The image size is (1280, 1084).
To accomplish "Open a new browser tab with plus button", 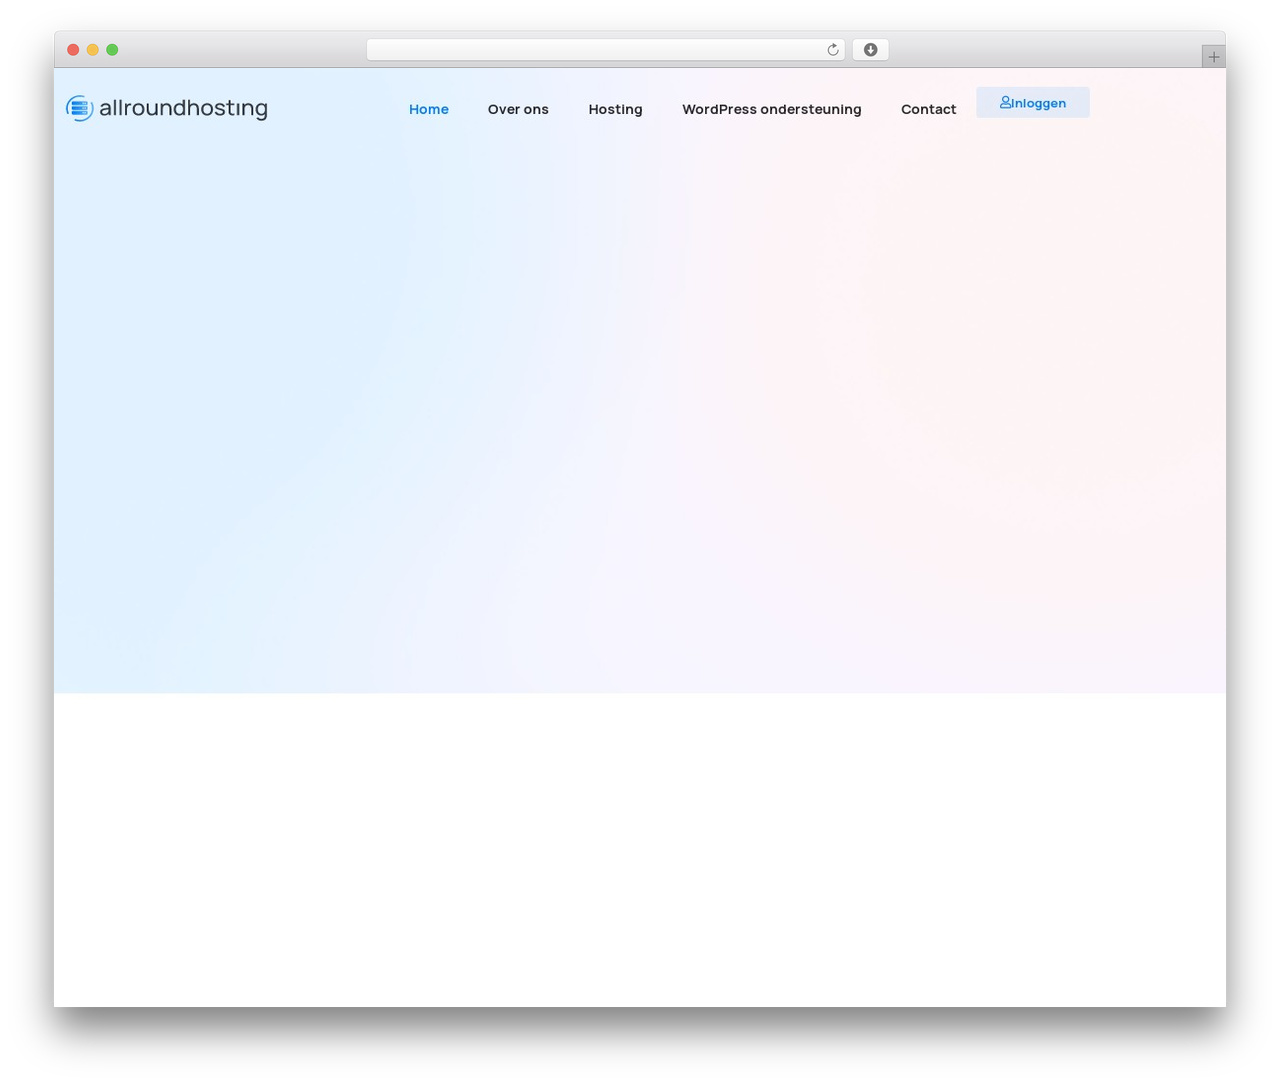I will 1213,57.
